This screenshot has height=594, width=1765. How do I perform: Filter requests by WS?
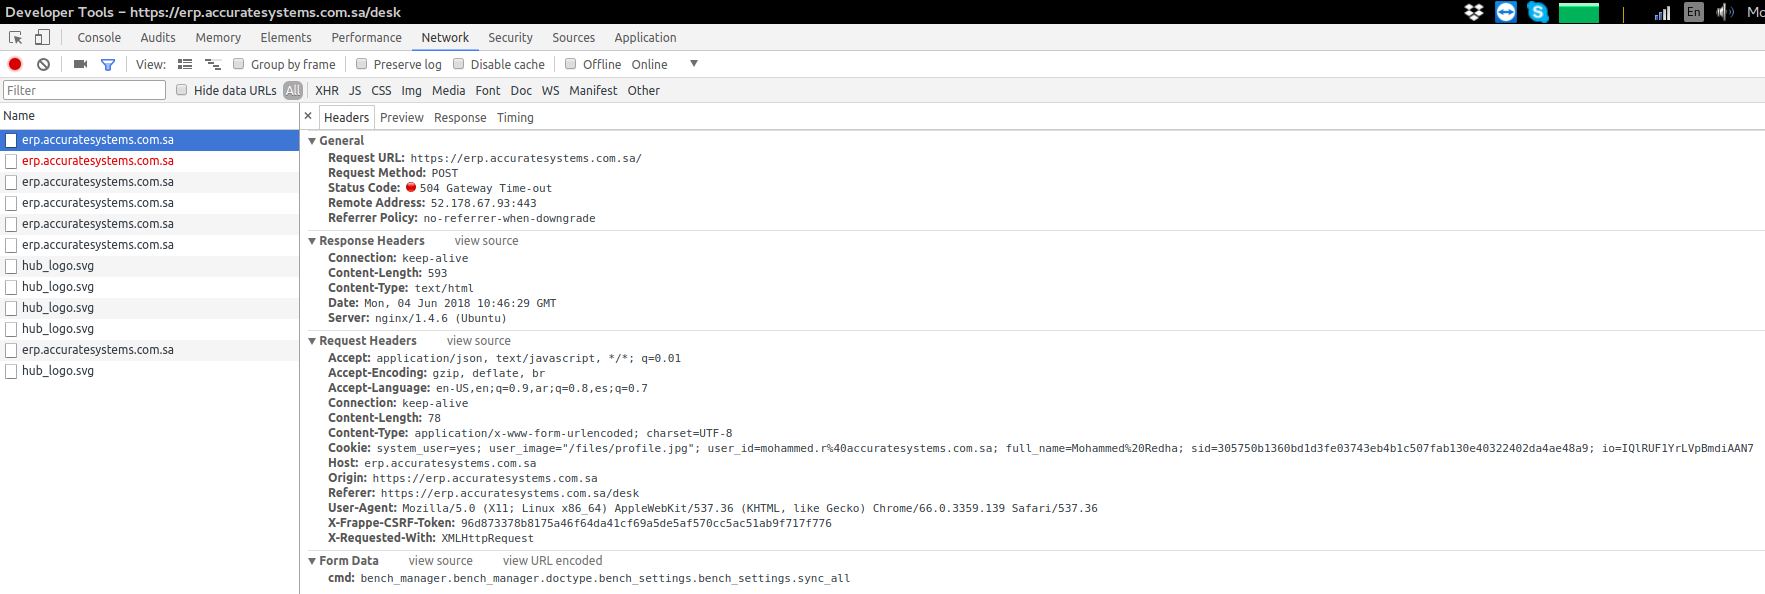tap(551, 90)
